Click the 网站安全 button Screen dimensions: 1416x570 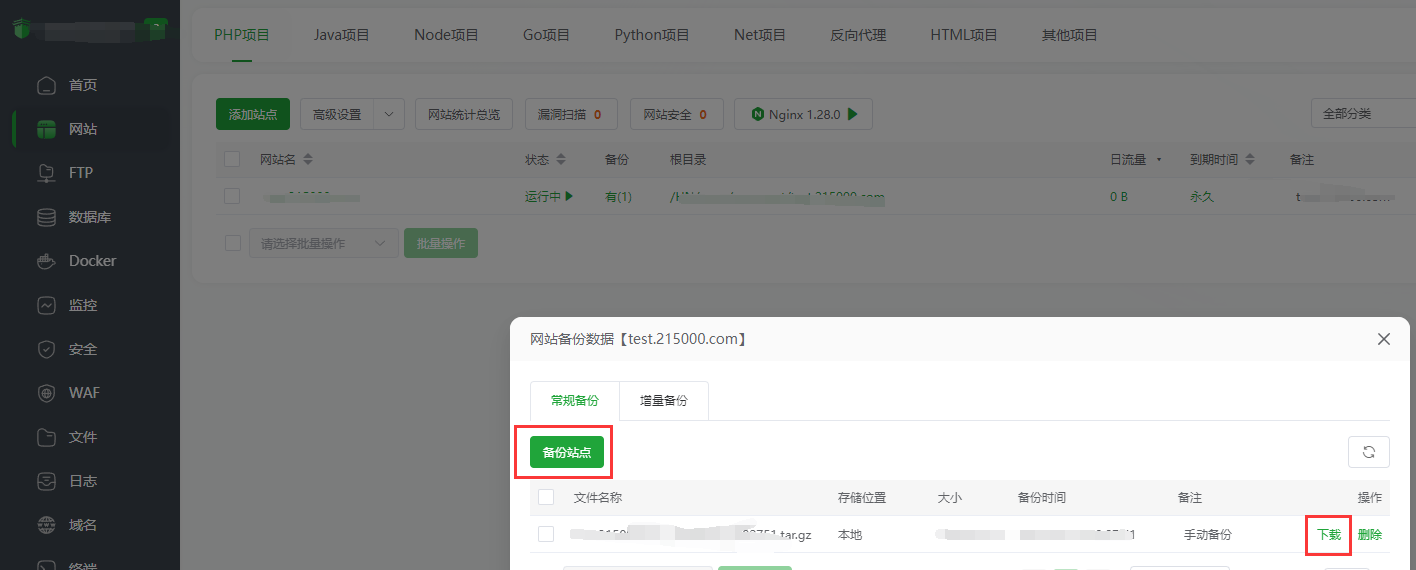[676, 114]
